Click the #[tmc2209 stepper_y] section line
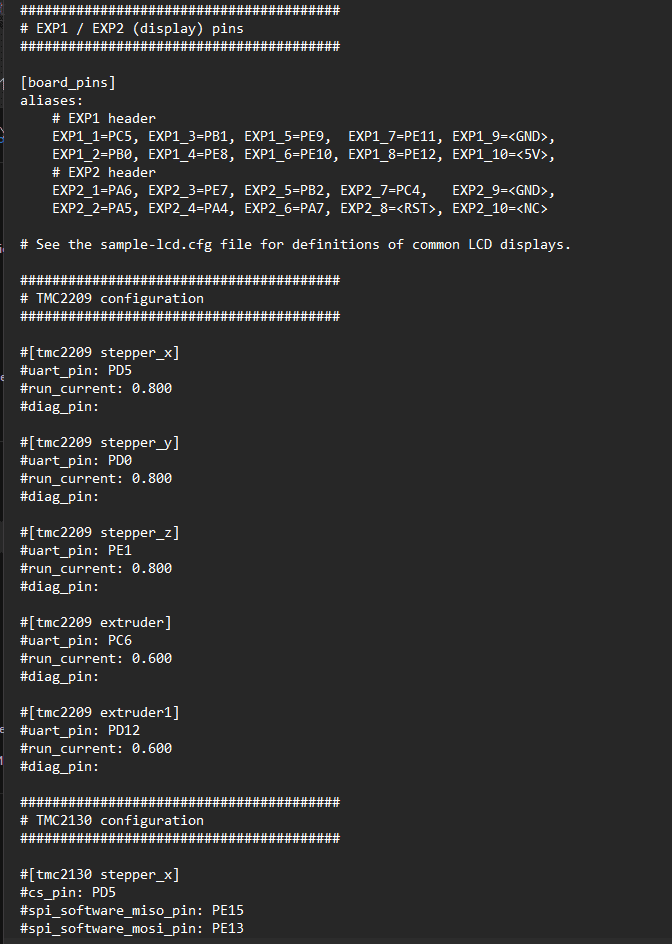Image resolution: width=672 pixels, height=944 pixels. pyautogui.click(x=100, y=442)
